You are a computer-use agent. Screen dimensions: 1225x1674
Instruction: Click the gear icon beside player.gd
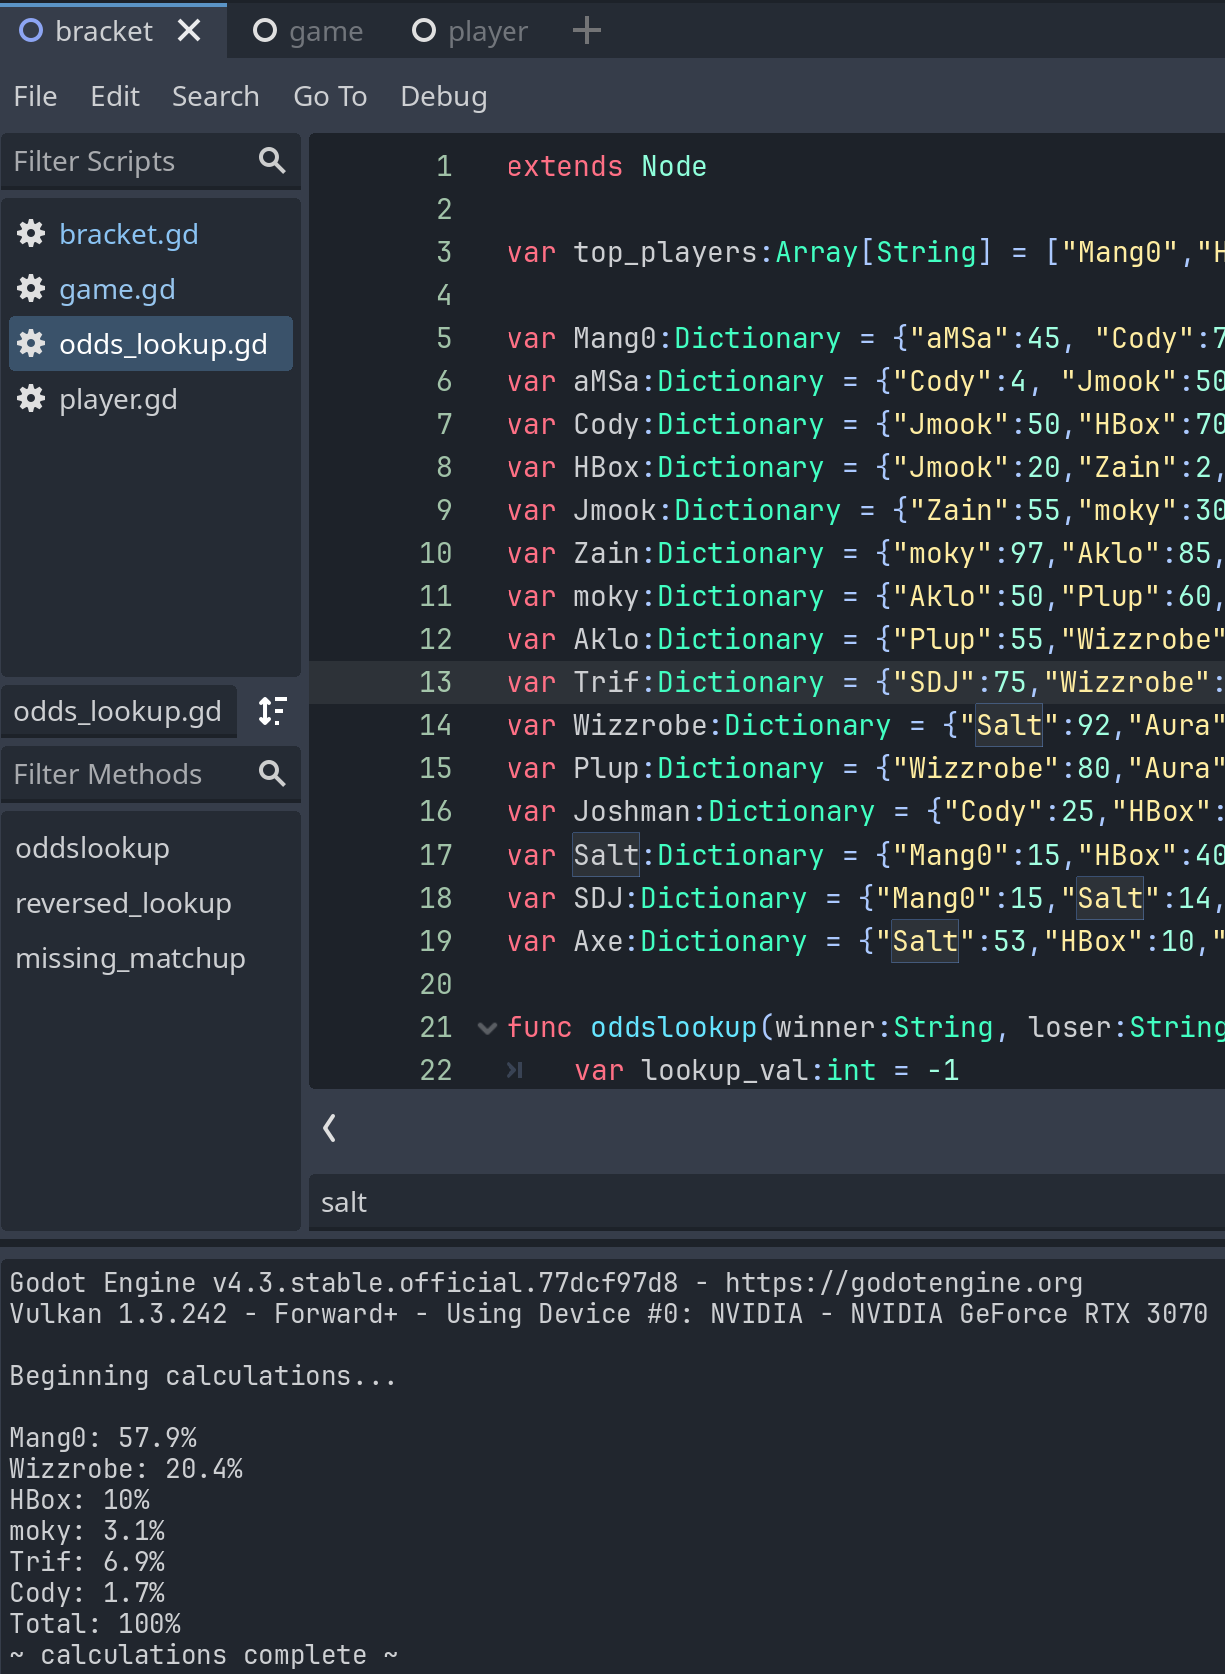(x=31, y=399)
